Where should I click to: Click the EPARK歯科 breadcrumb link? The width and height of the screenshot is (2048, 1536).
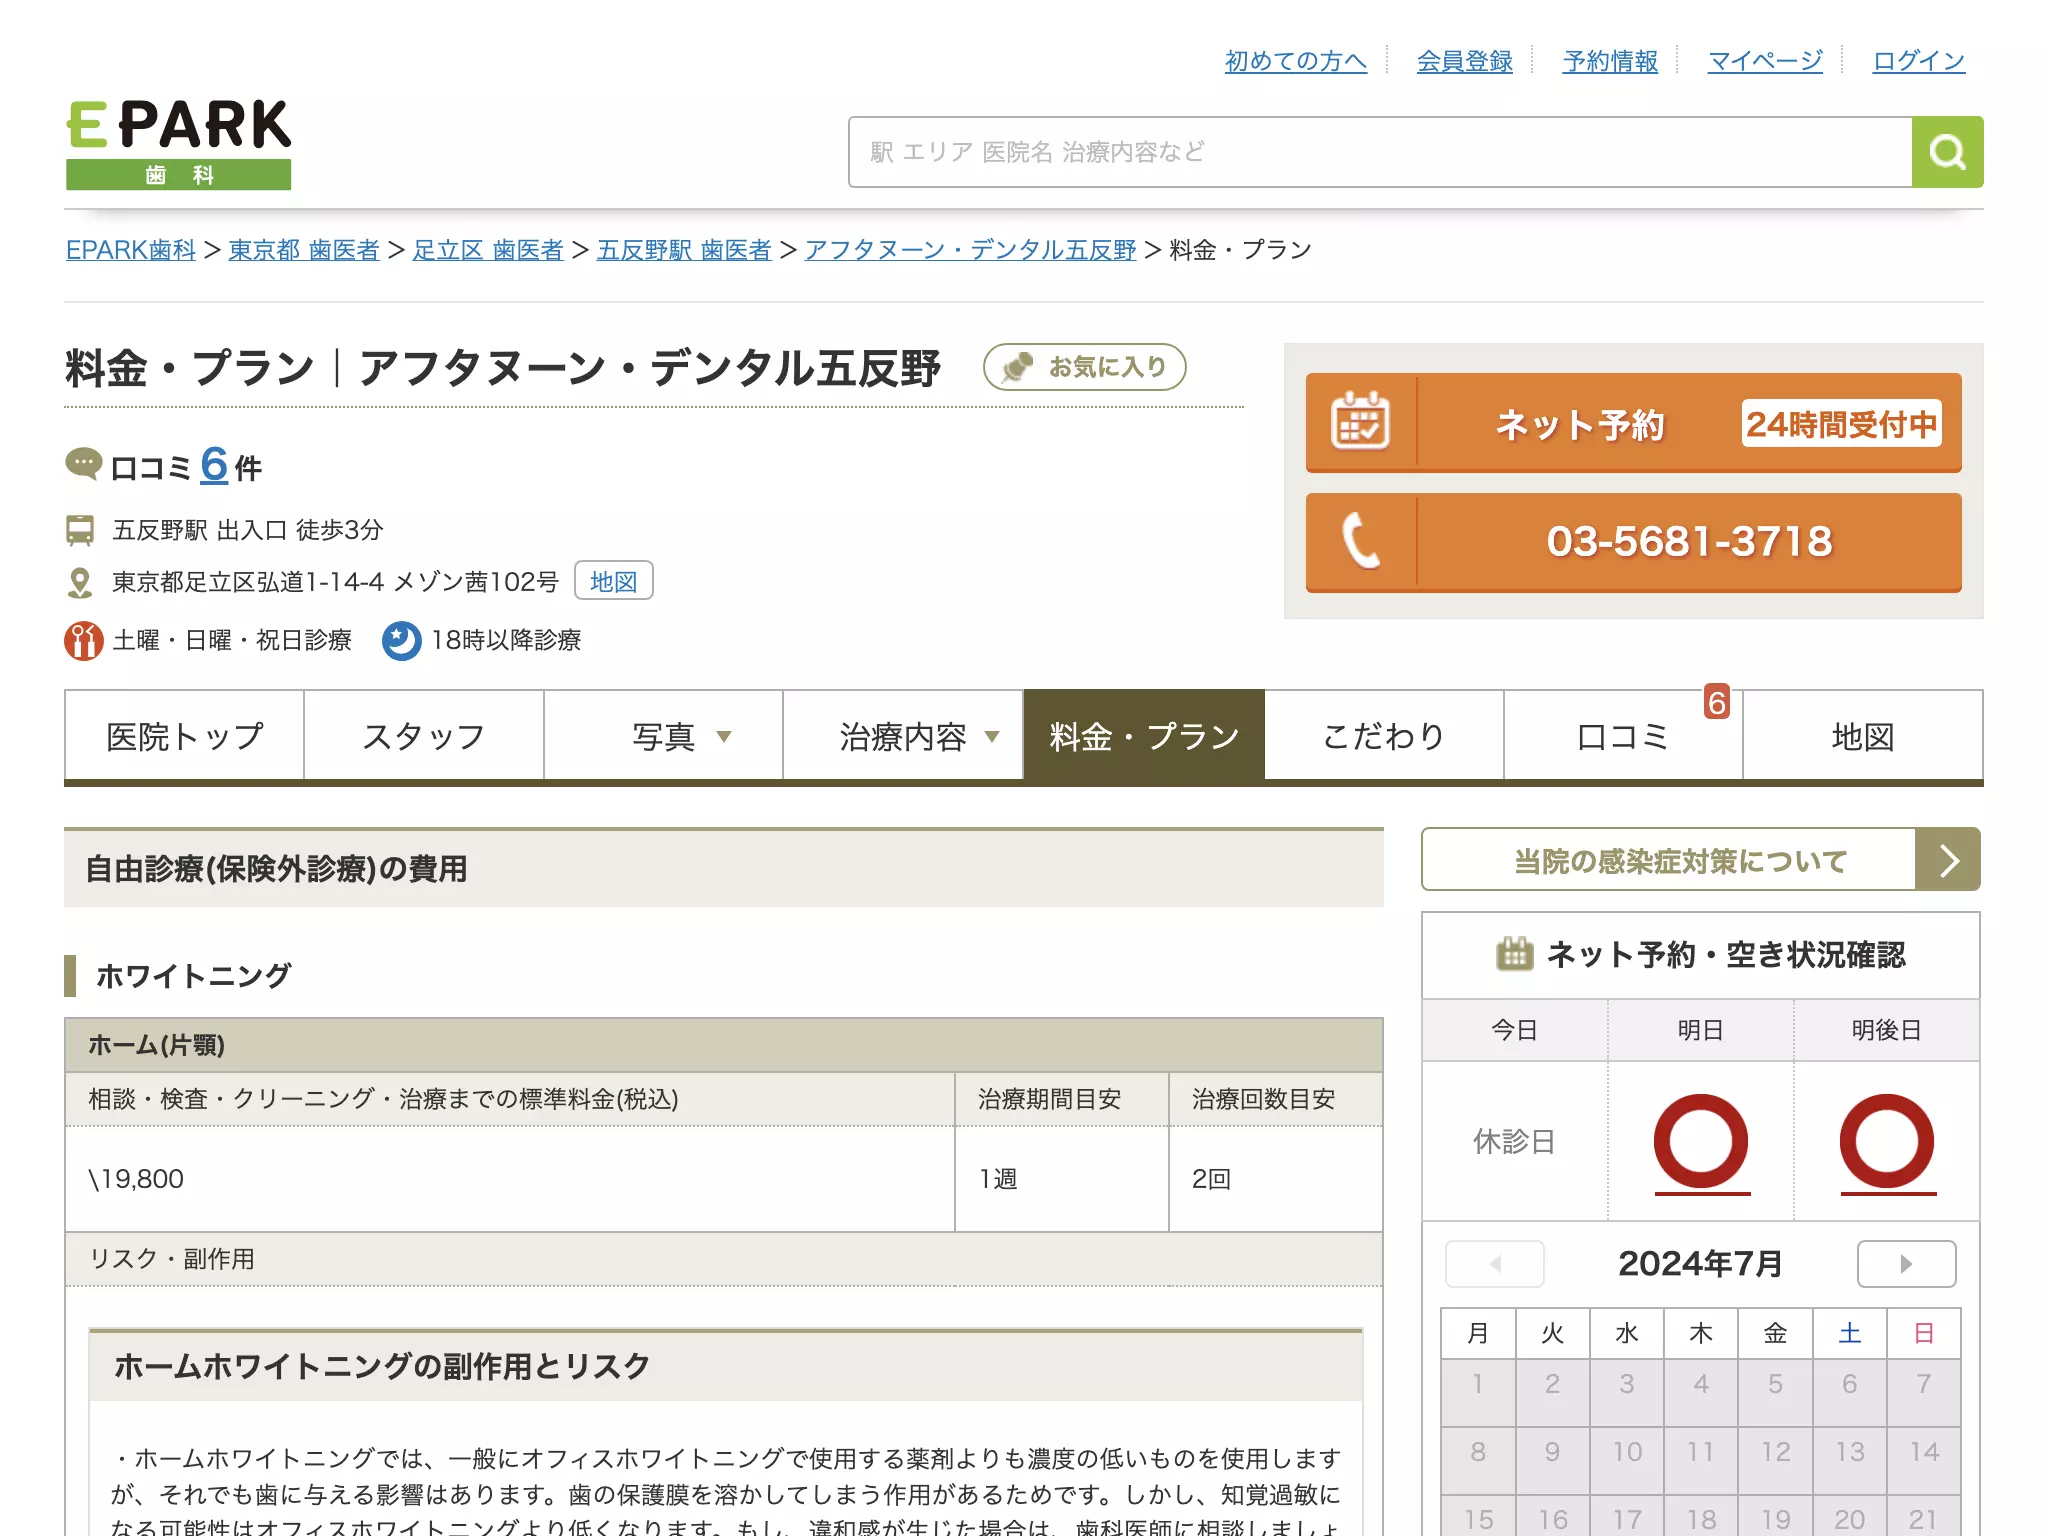coord(131,250)
